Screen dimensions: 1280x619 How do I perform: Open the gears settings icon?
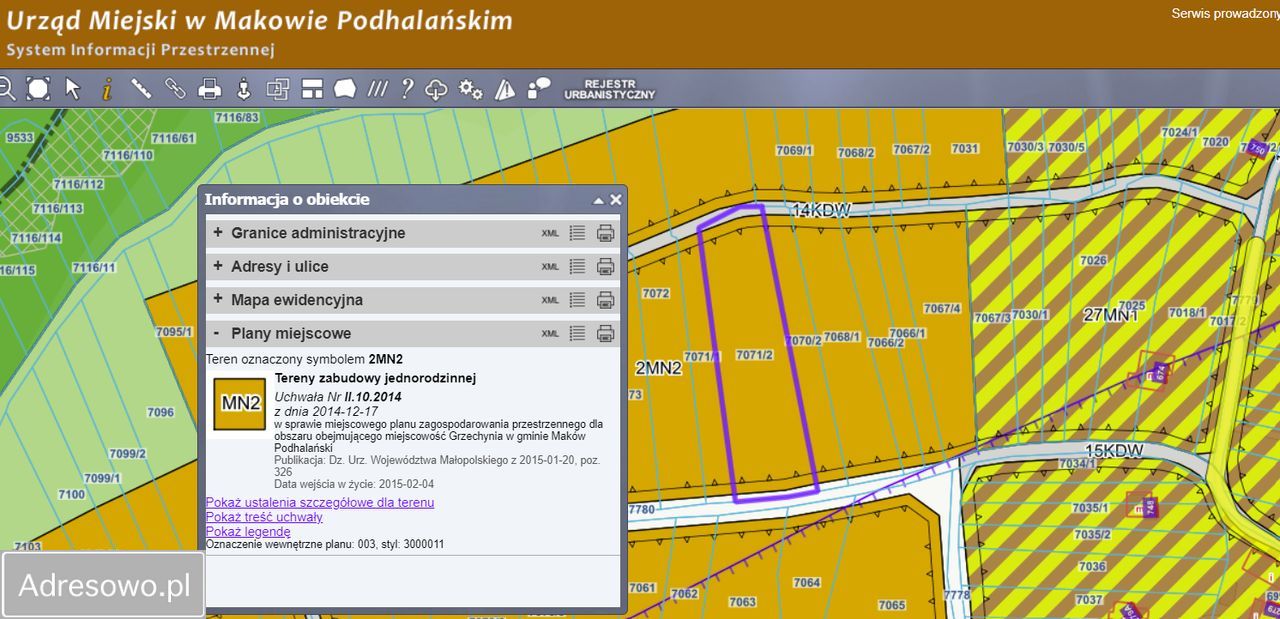[x=471, y=89]
